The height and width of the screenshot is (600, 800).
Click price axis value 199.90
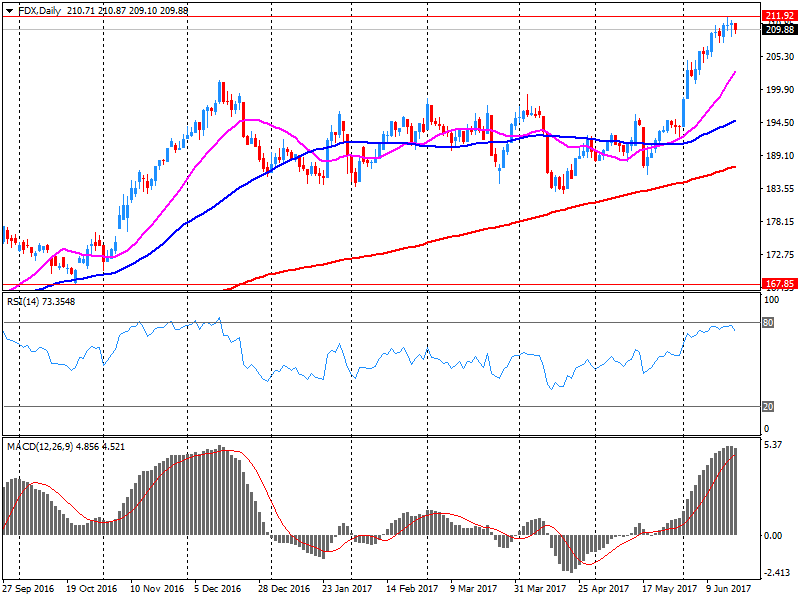(780, 90)
